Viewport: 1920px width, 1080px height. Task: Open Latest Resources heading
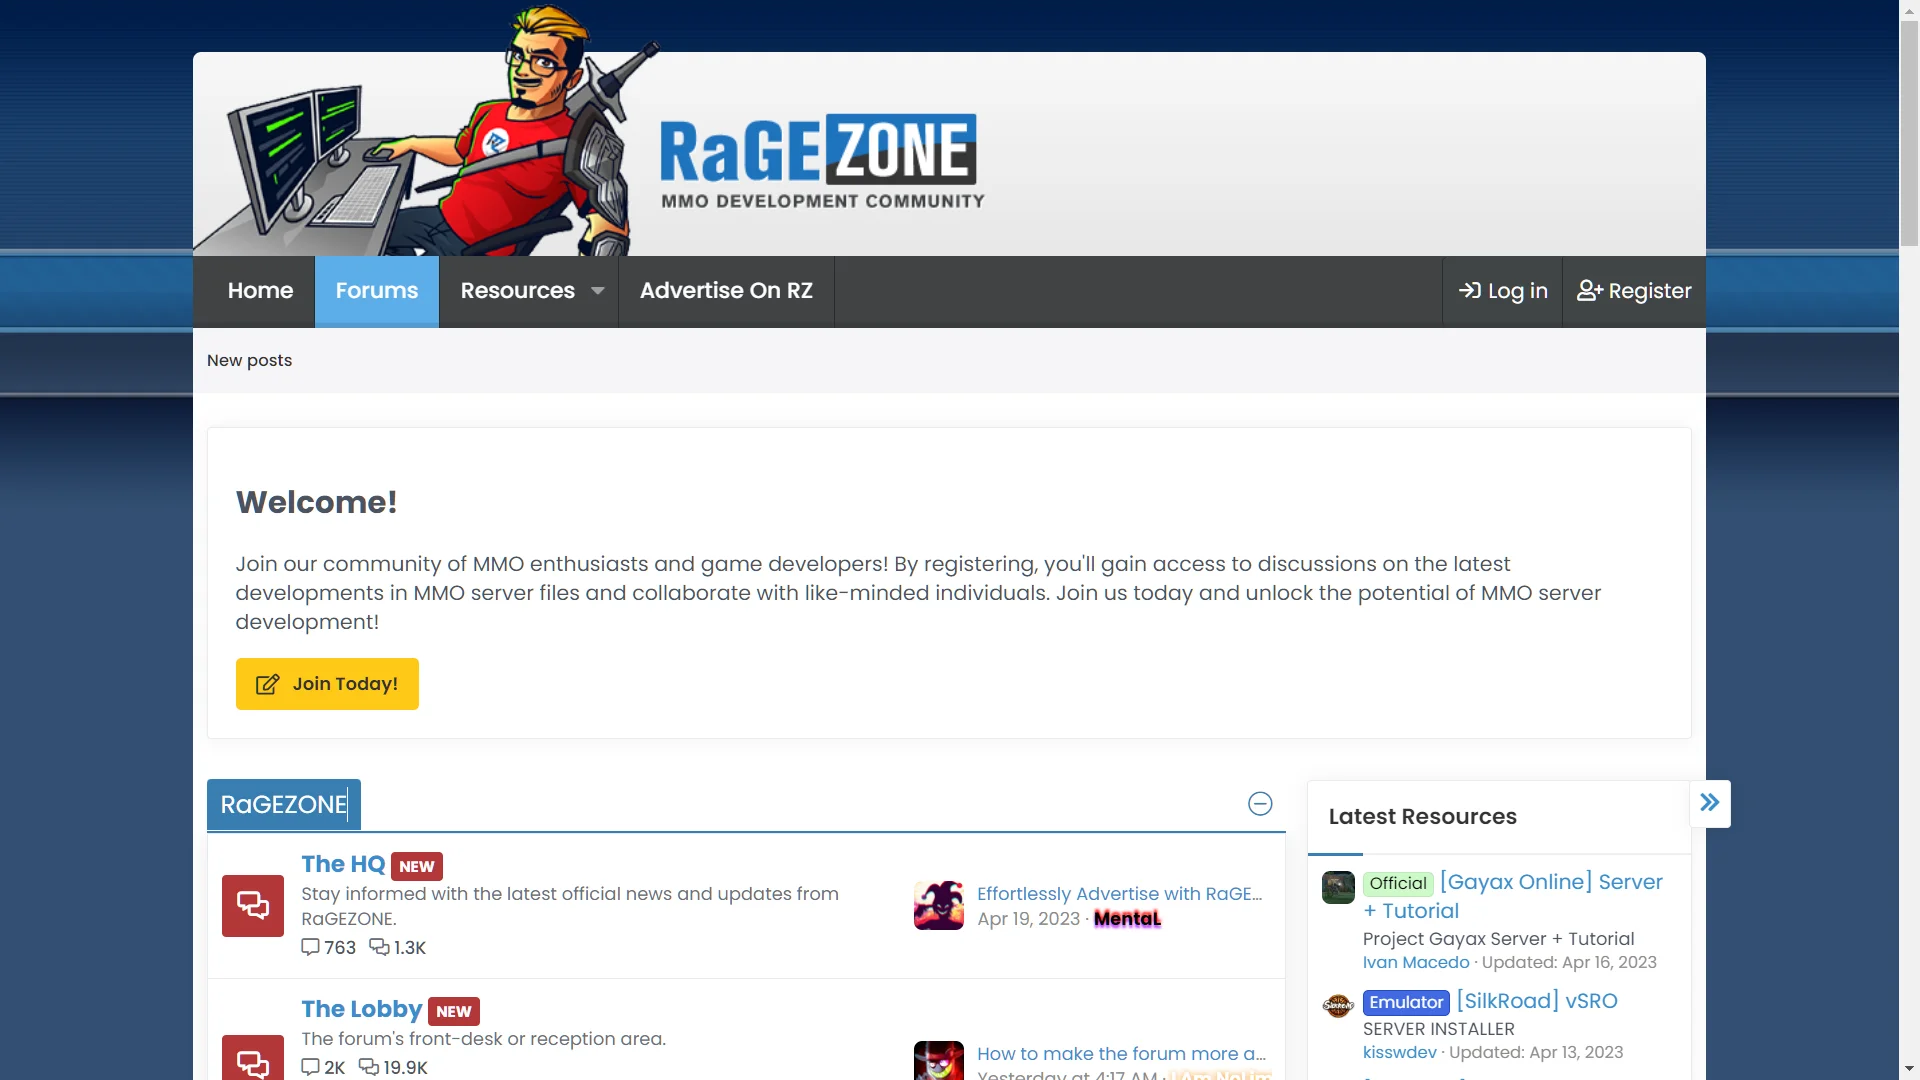[1422, 817]
